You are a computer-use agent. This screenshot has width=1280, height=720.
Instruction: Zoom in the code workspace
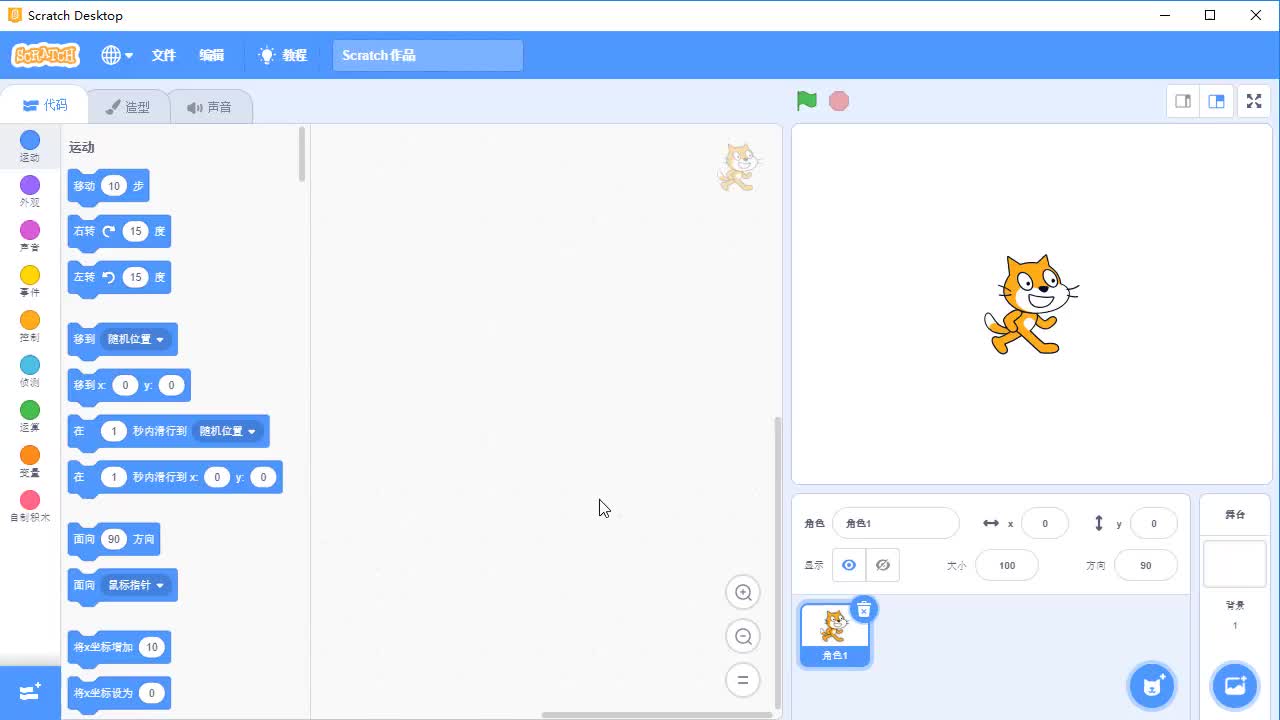[x=743, y=592]
